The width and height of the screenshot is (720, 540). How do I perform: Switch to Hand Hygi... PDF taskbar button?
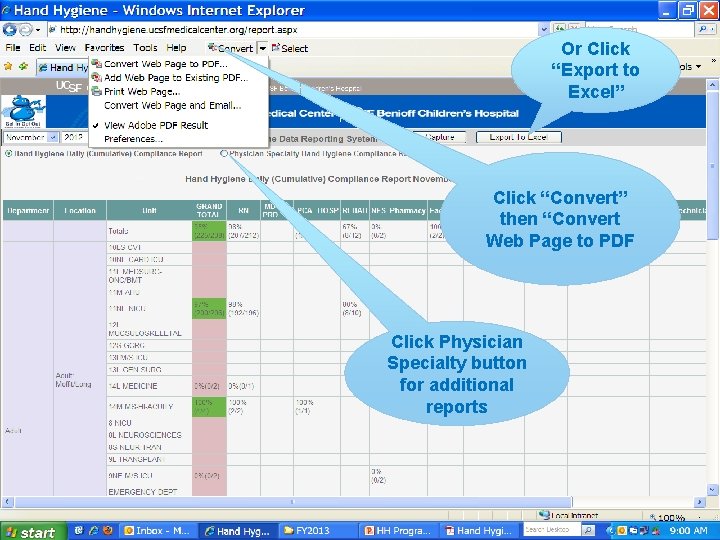[479, 531]
